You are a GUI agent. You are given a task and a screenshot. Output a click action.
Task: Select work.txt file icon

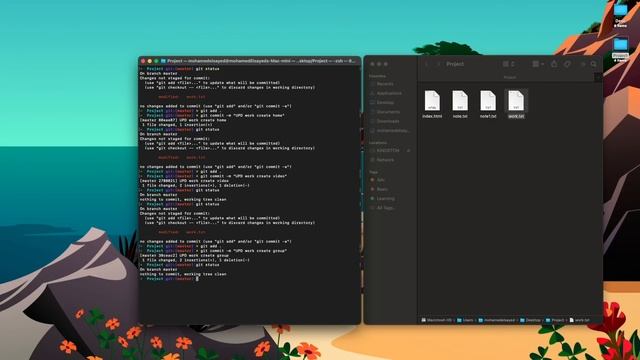[x=516, y=100]
